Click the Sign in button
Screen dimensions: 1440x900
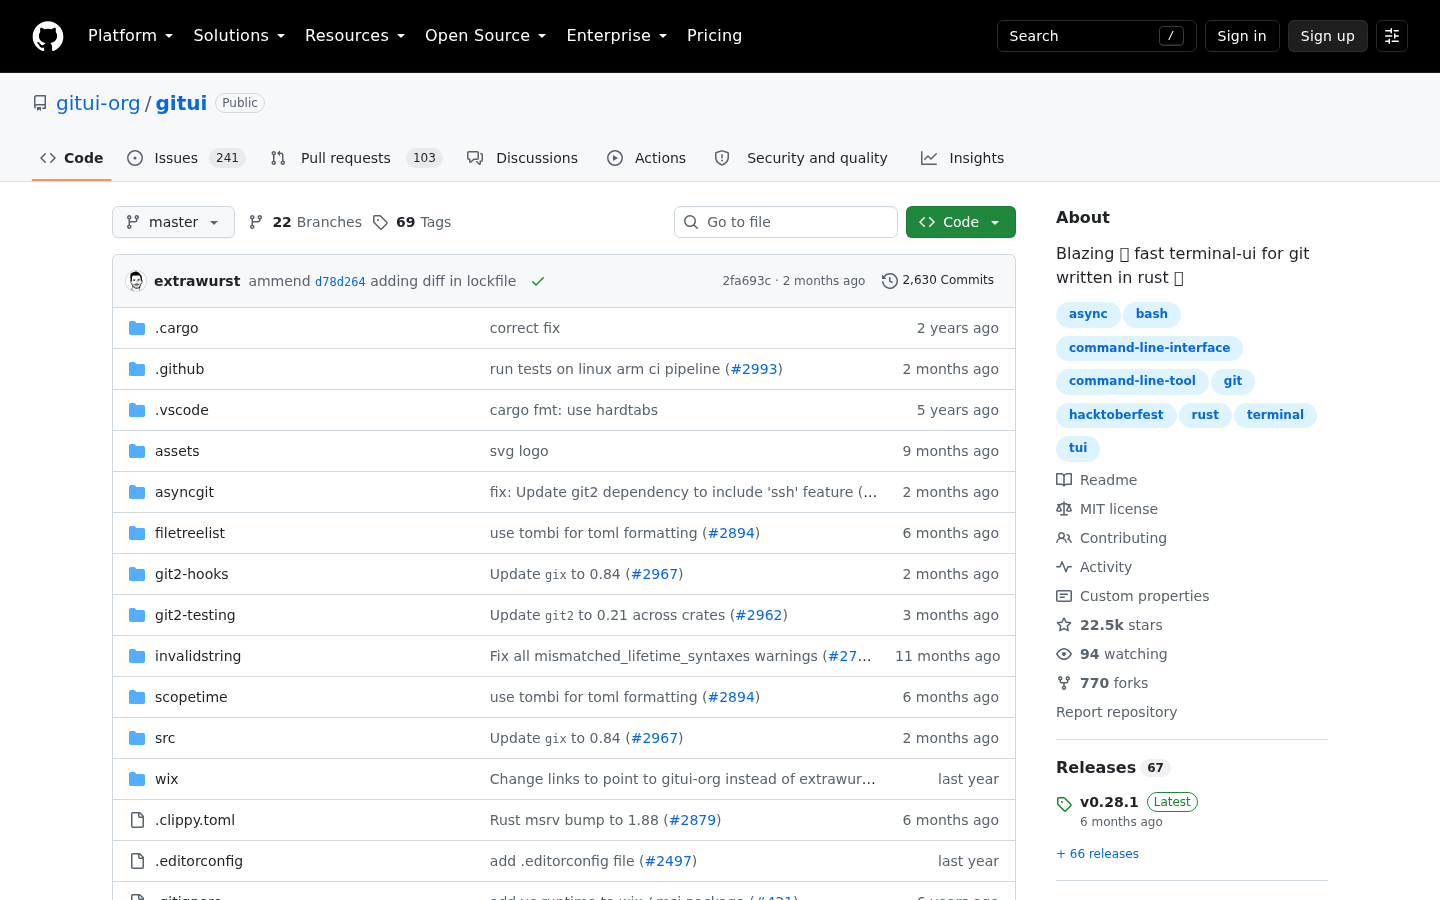pos(1242,36)
